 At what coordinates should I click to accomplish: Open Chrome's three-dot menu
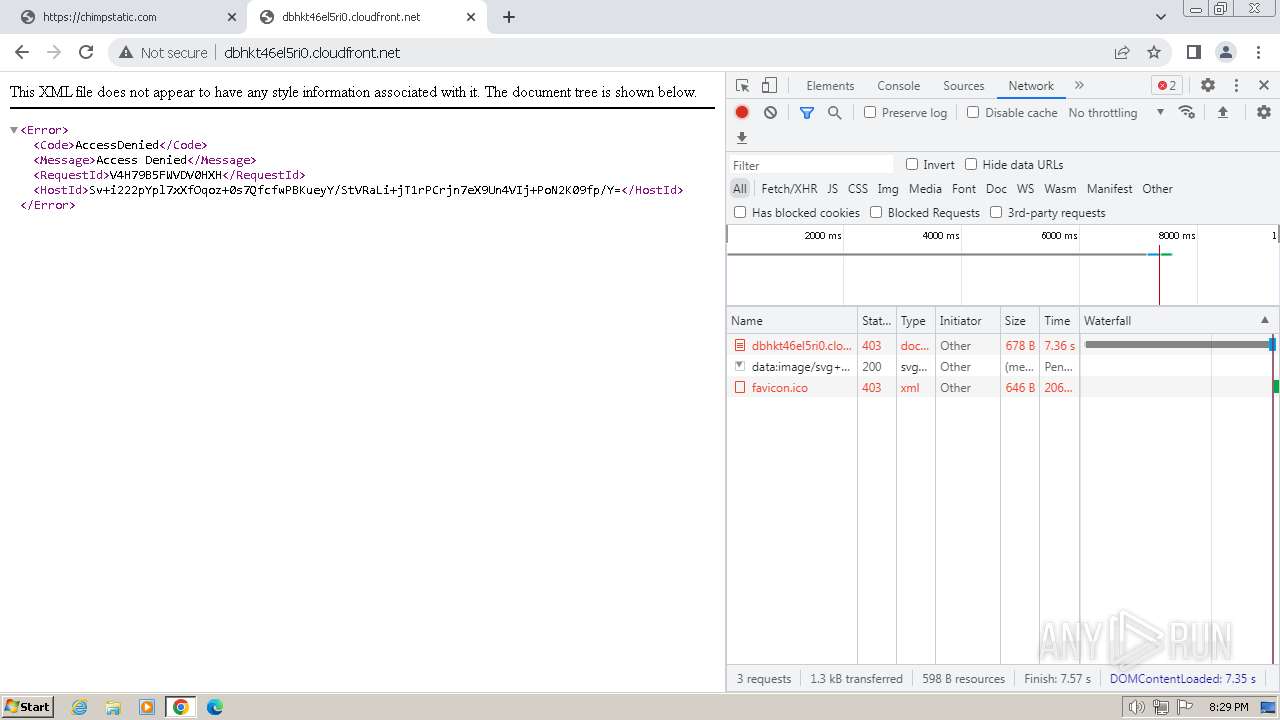1258,52
